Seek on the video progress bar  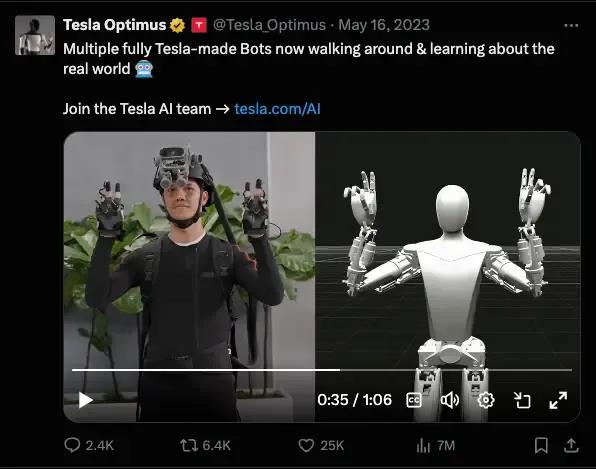322,370
